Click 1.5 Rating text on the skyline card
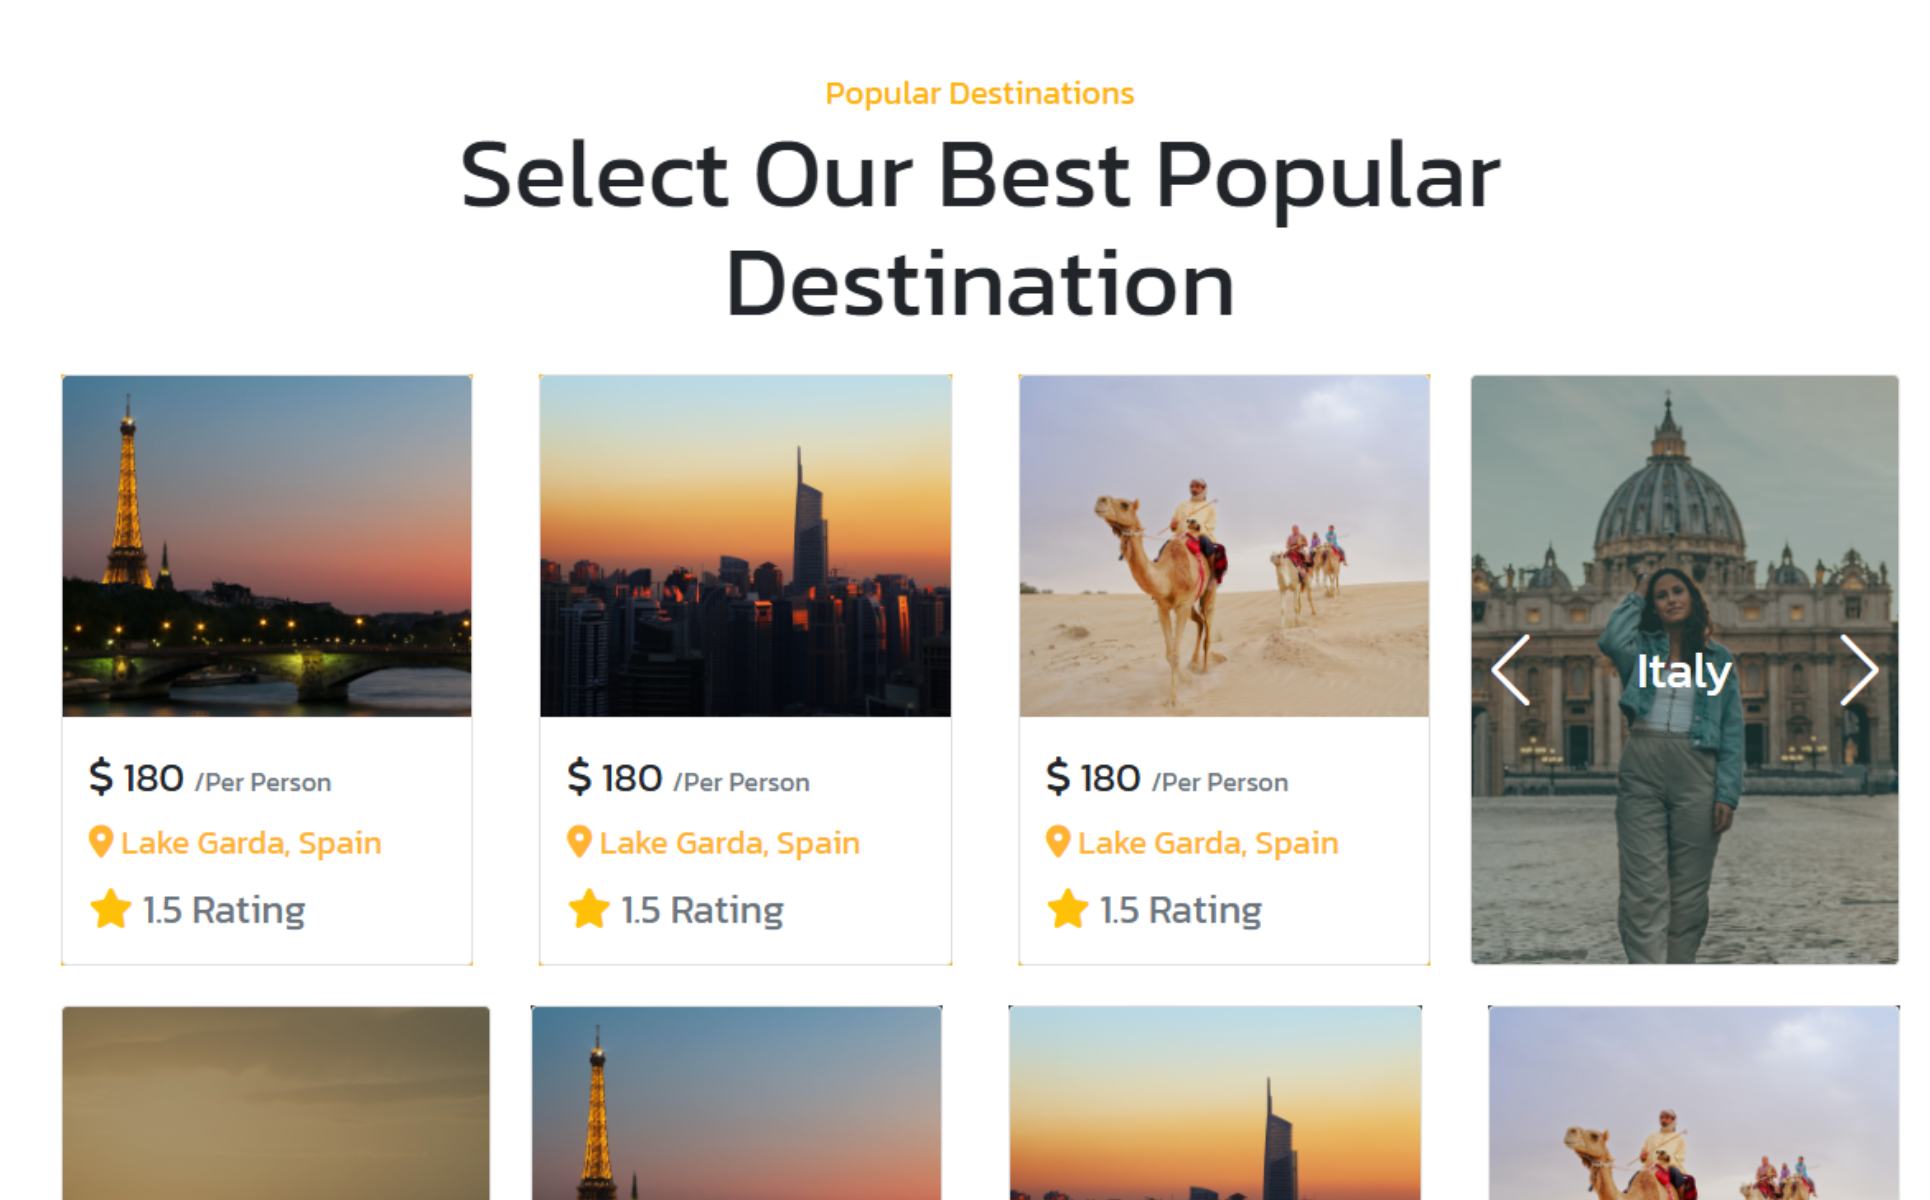 702,910
